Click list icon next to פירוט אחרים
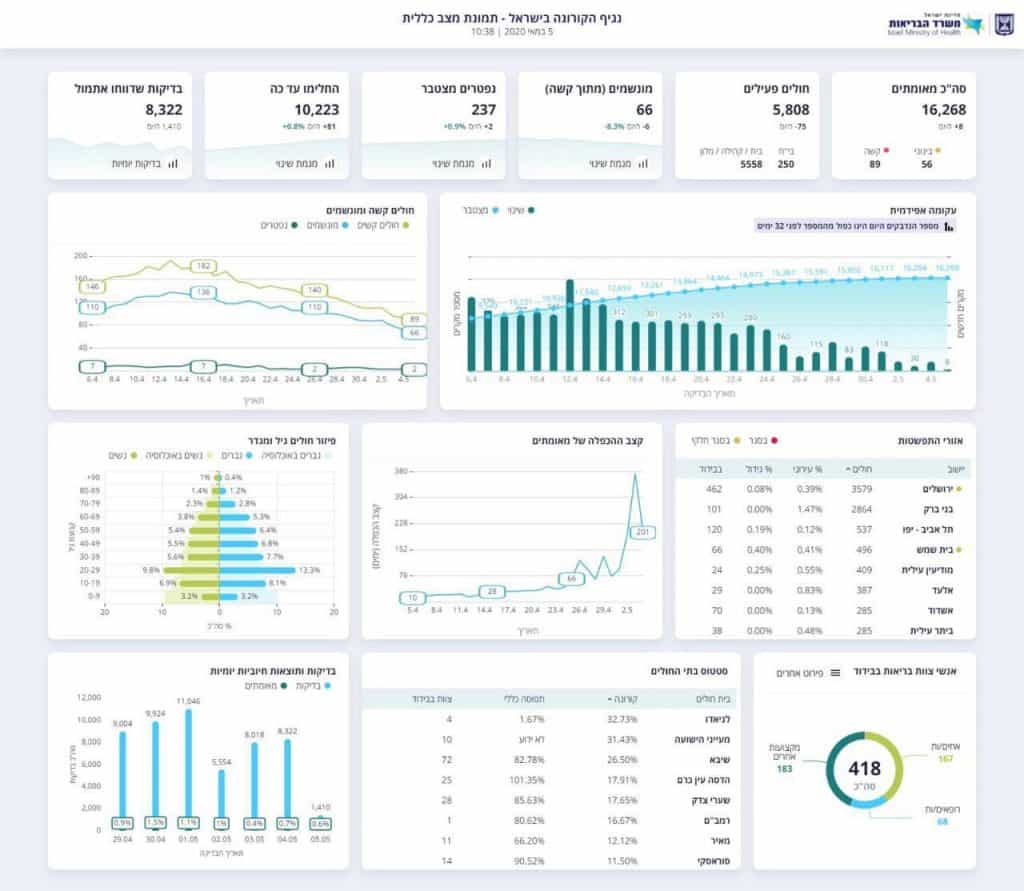The width and height of the screenshot is (1024, 891). (x=836, y=673)
